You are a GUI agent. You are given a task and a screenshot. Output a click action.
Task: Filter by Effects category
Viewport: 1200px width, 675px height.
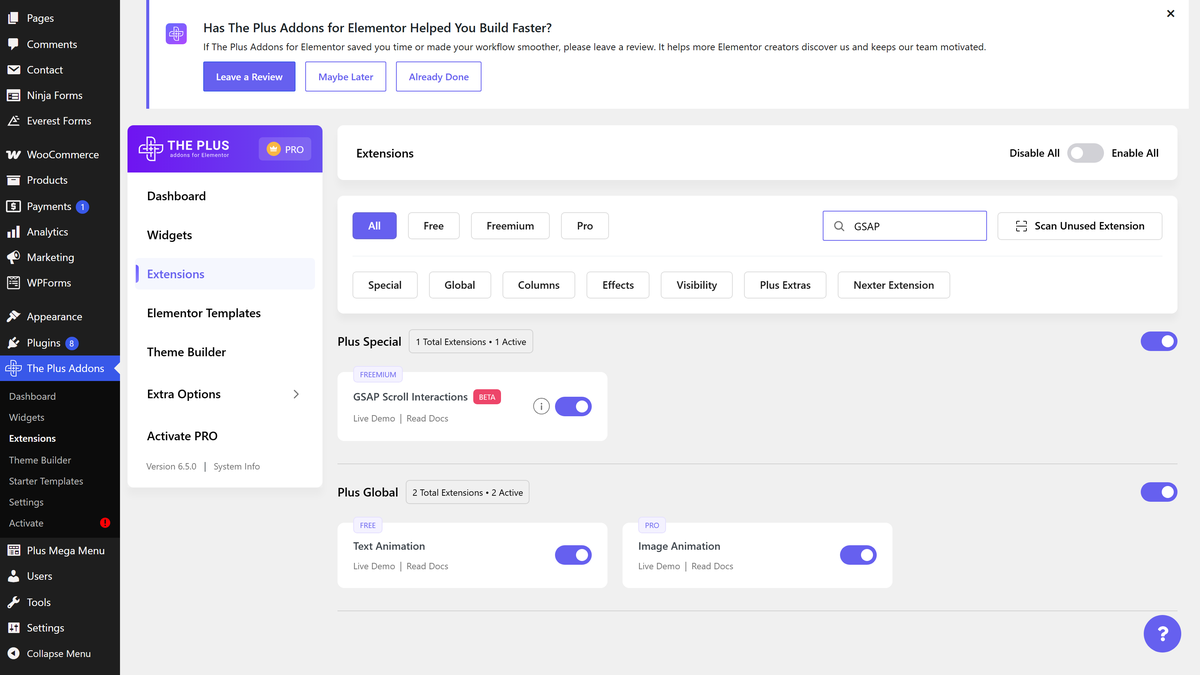tap(618, 285)
